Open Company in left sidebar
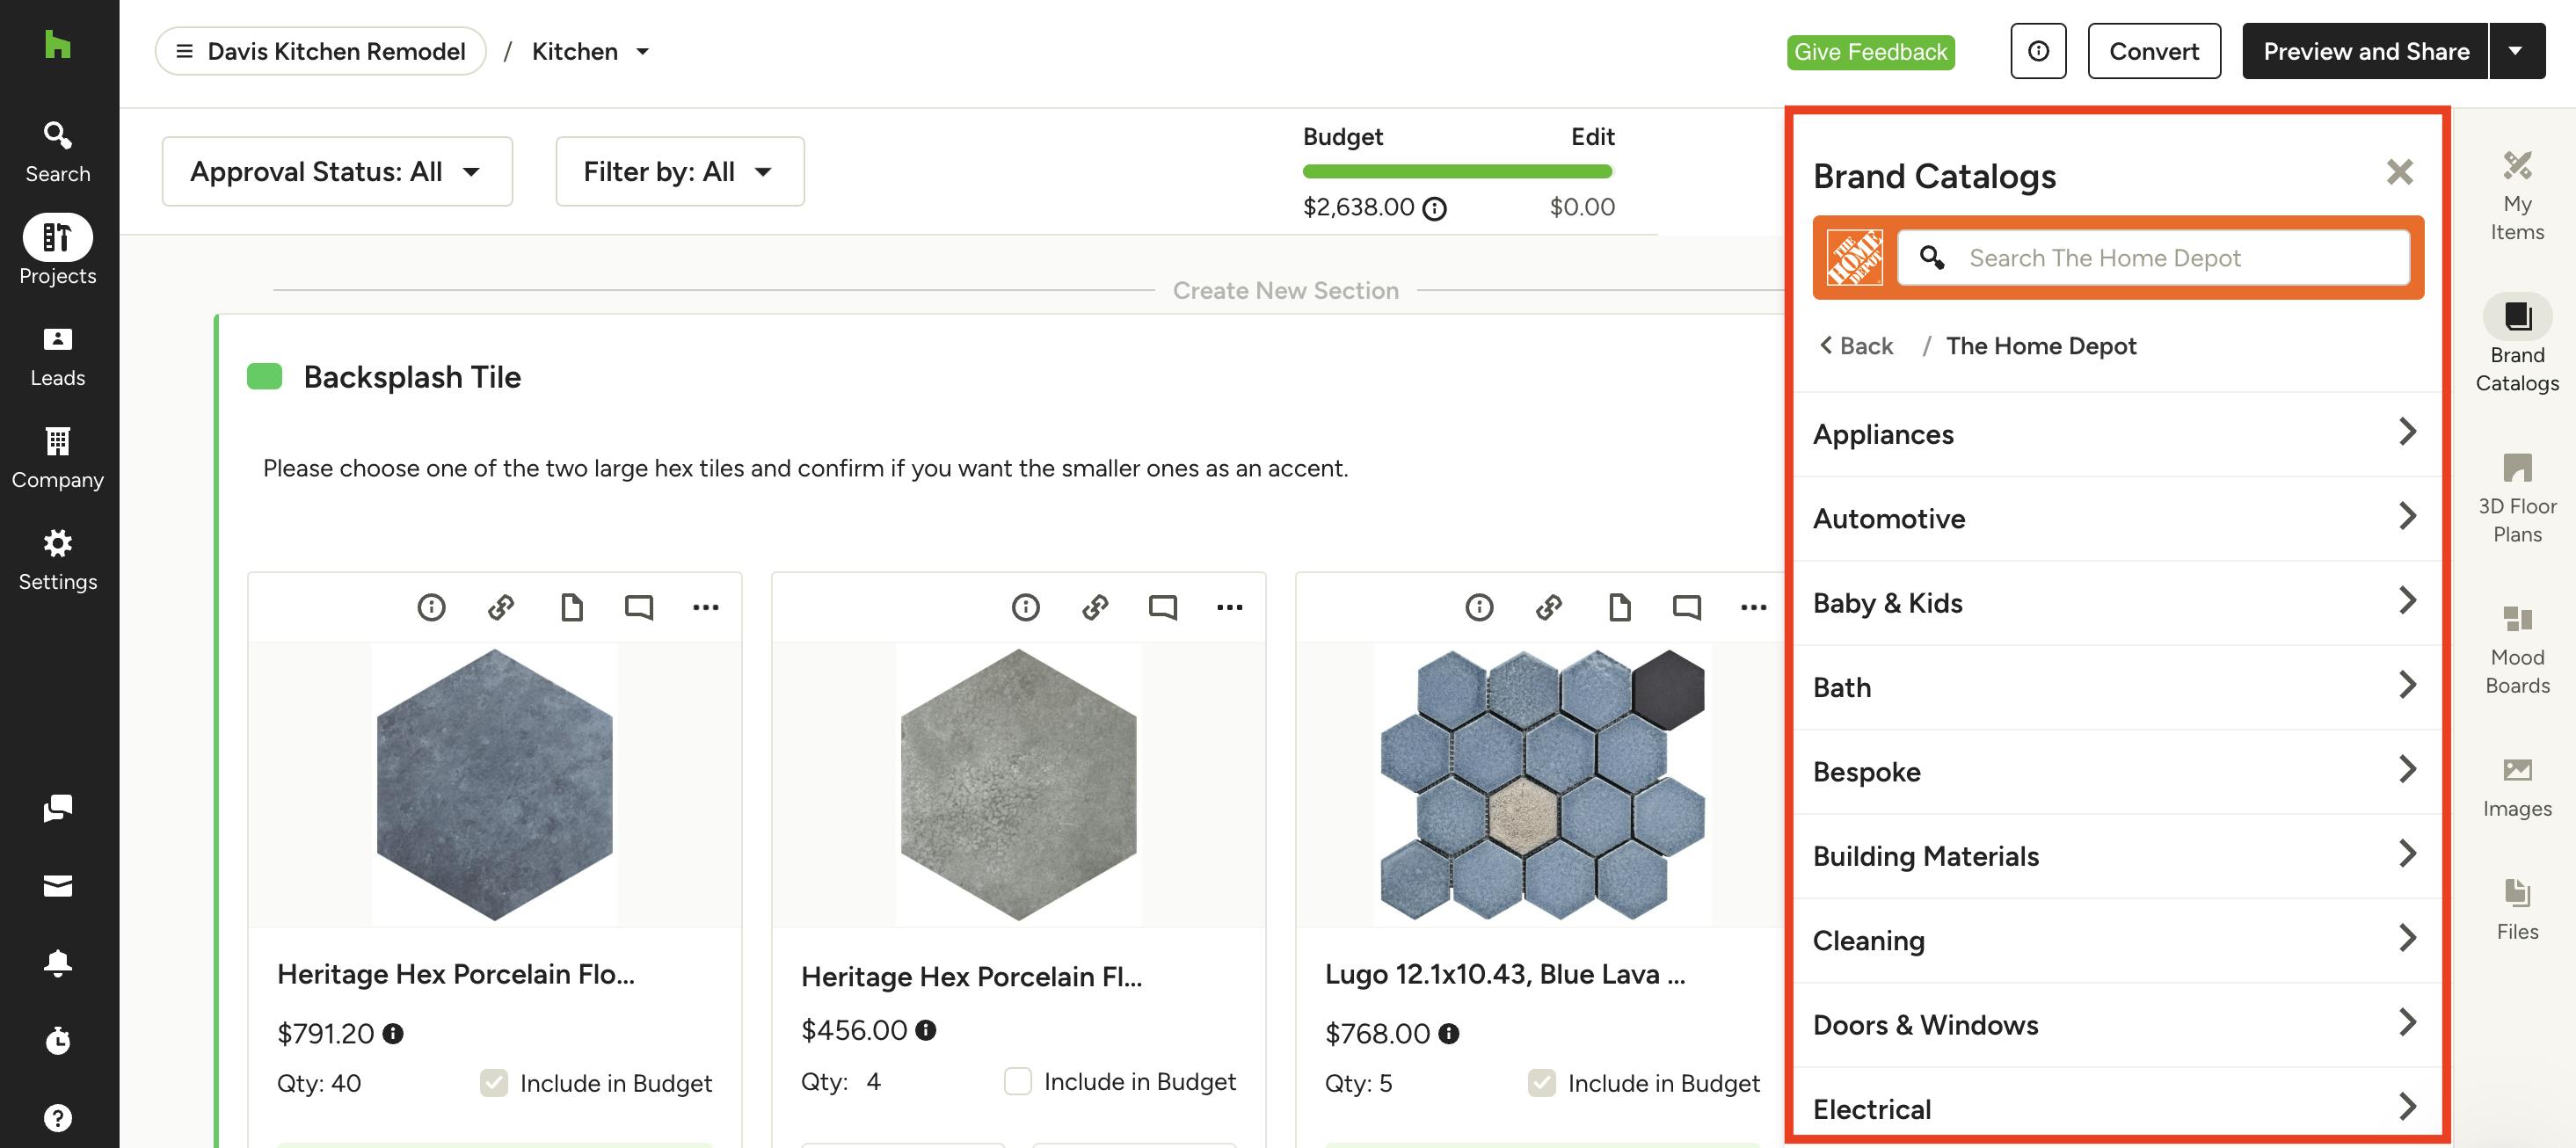The image size is (2576, 1148). [x=58, y=459]
